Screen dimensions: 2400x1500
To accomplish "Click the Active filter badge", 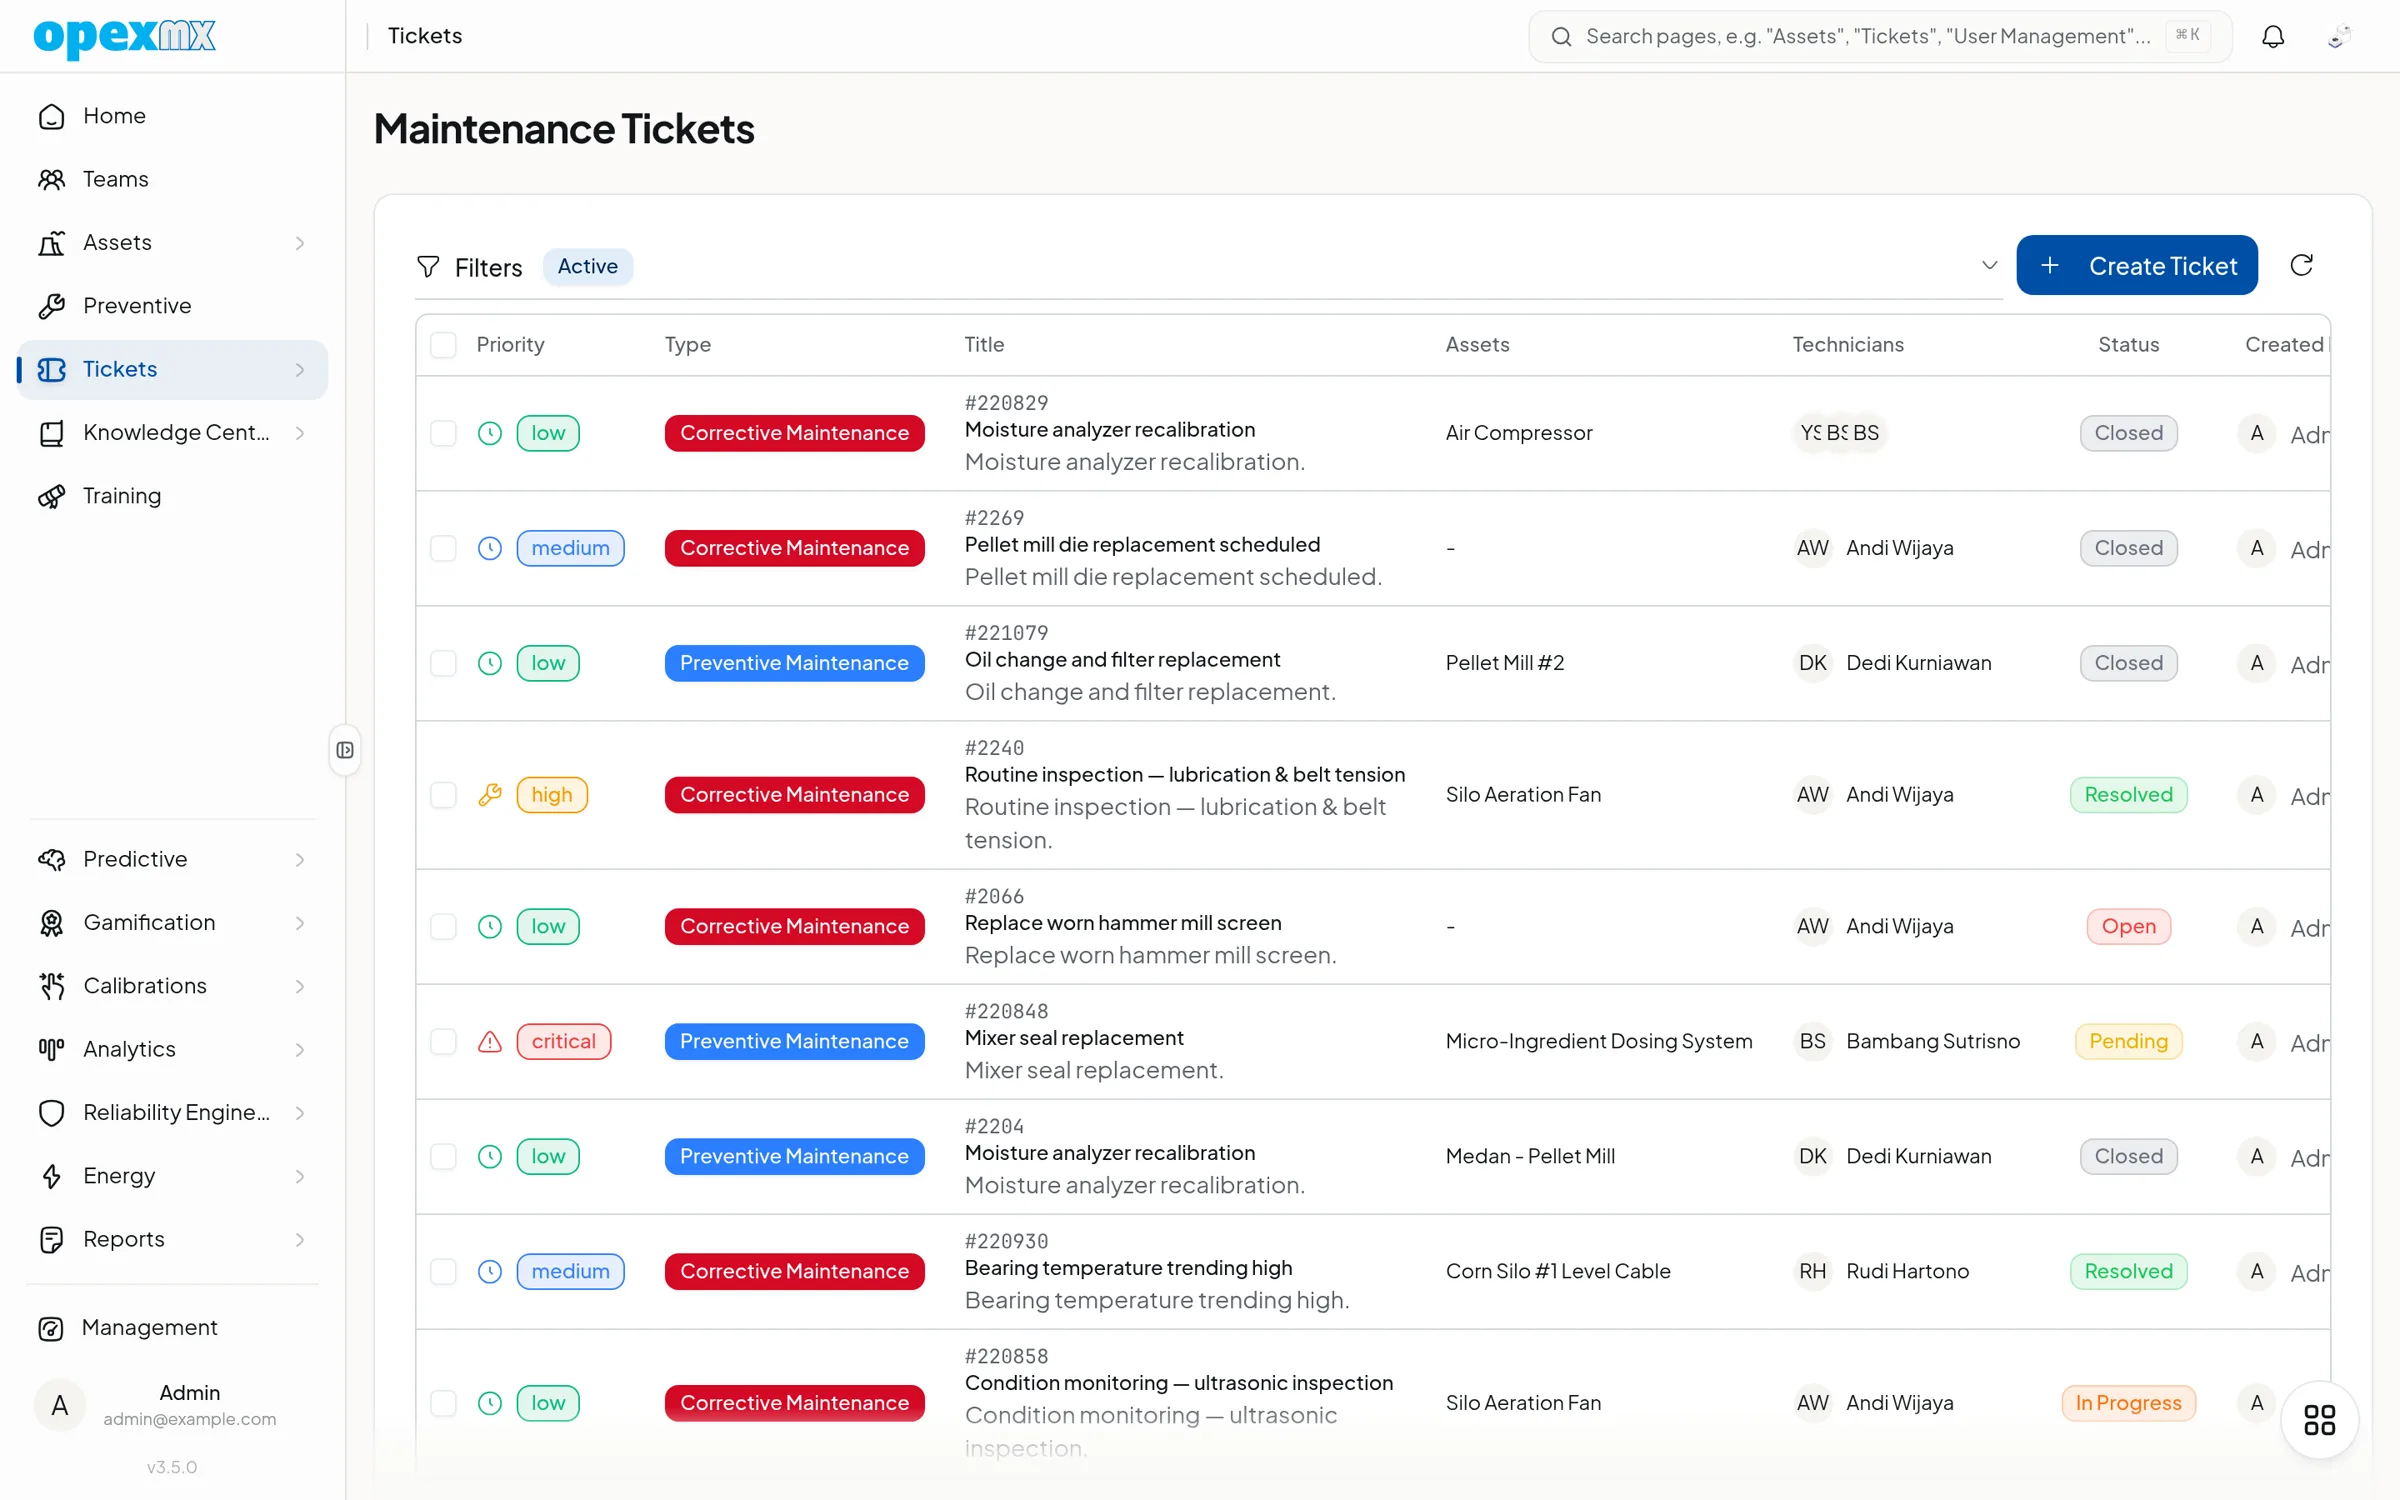I will pos(587,266).
